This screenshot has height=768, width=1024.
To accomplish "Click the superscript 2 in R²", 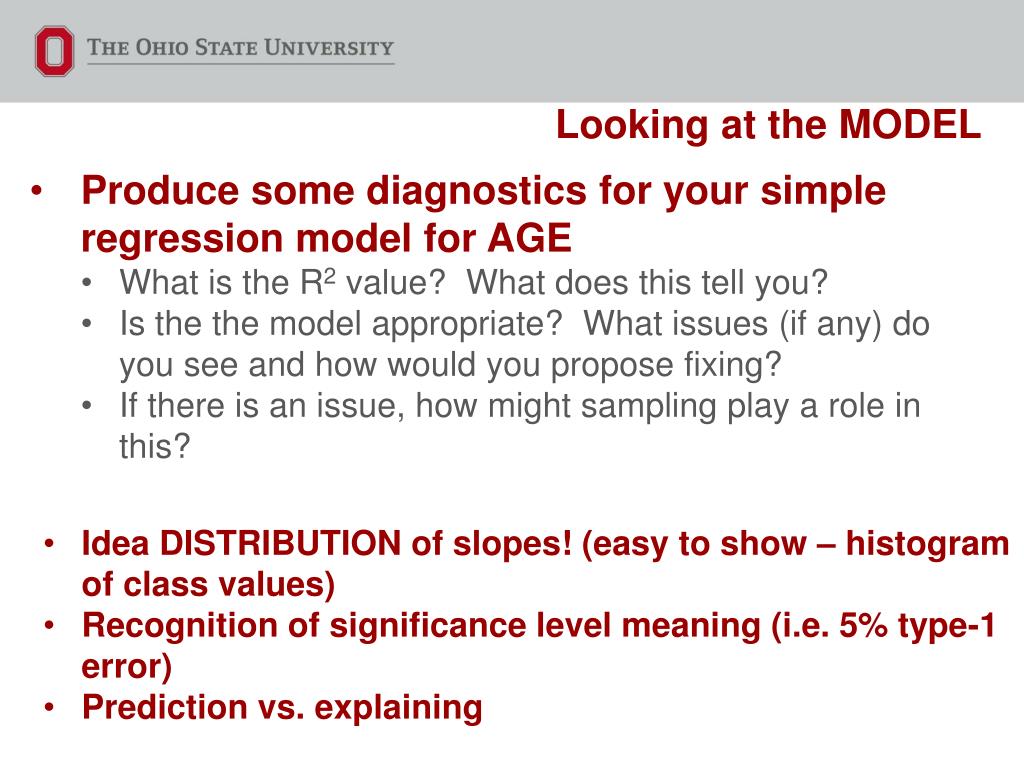I will point(330,276).
